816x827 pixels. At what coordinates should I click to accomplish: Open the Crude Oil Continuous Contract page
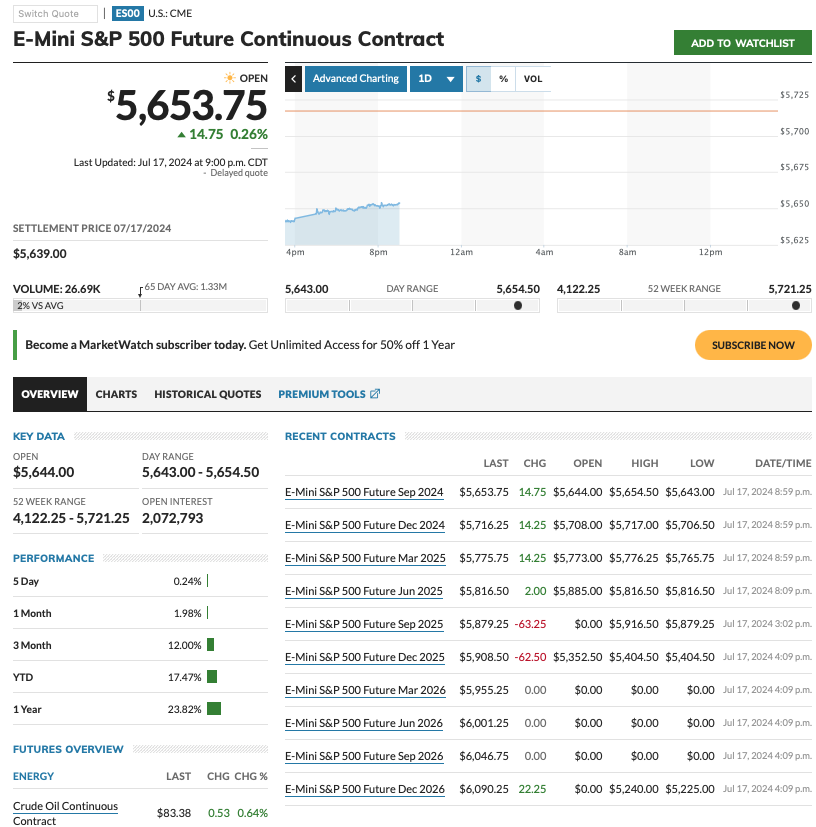click(65, 812)
